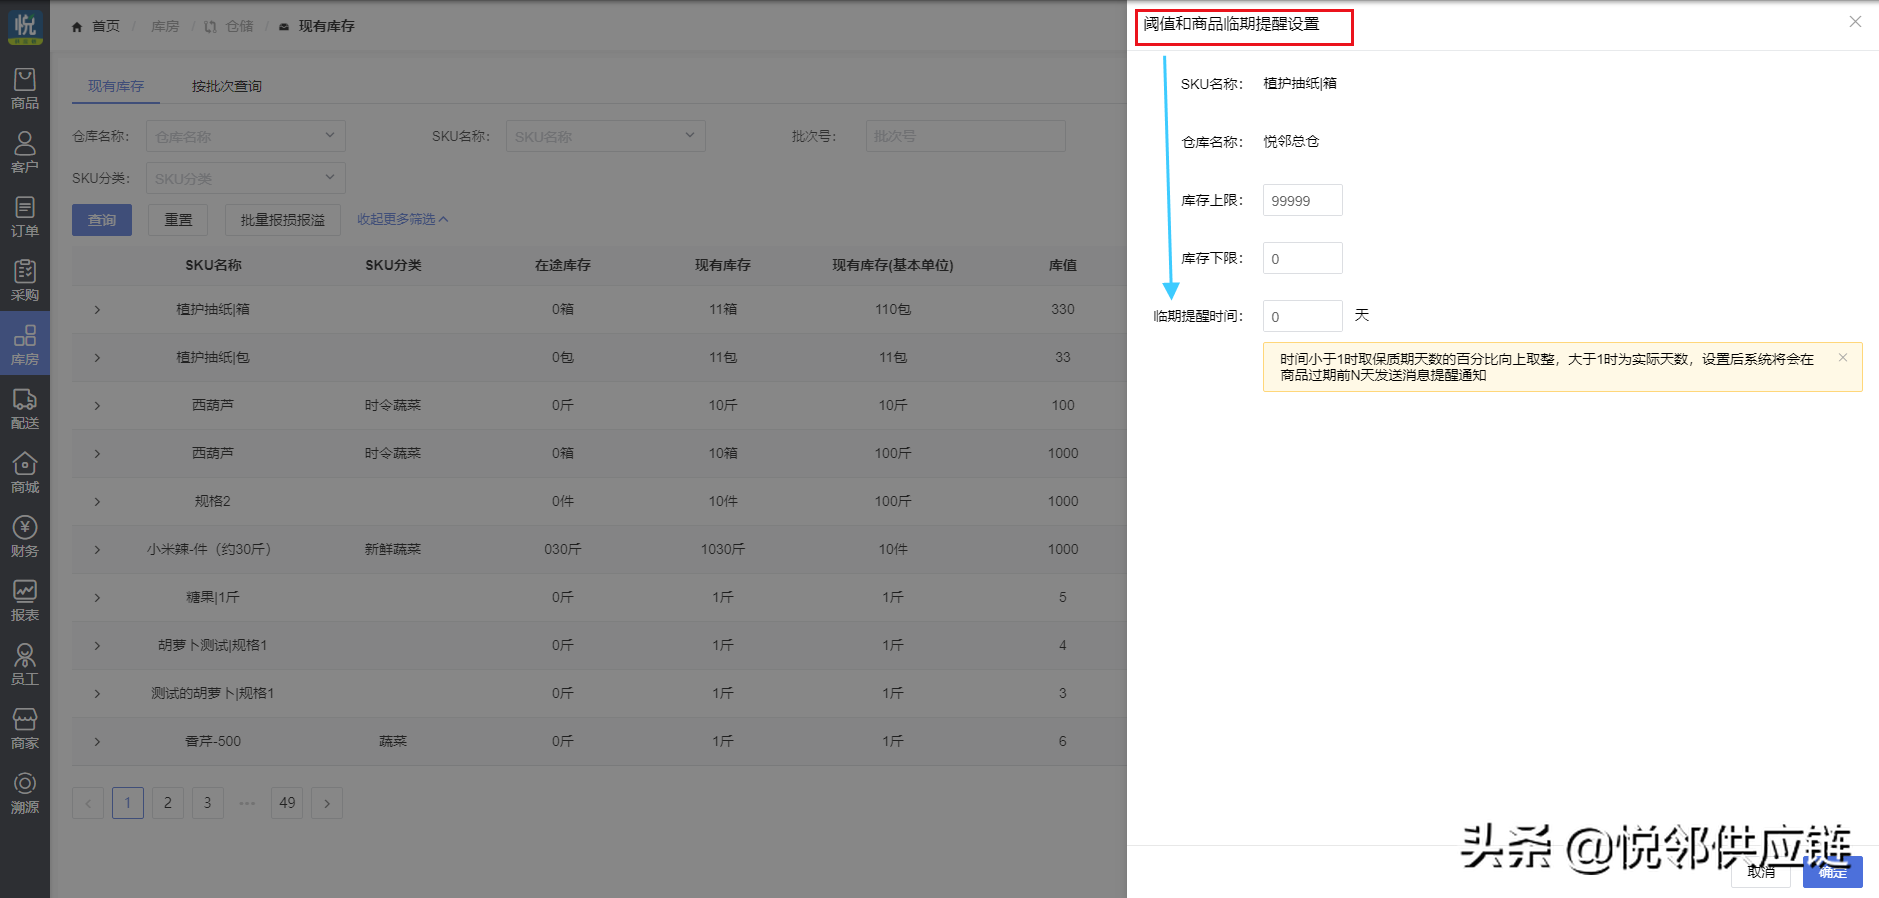Open the 报表 sidebar section

click(25, 601)
